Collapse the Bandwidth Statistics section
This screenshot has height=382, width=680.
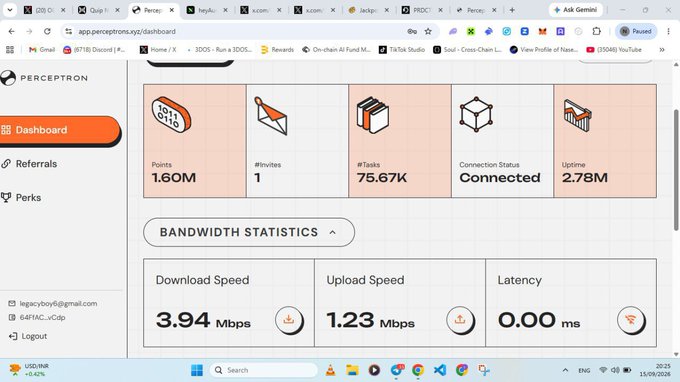point(249,232)
